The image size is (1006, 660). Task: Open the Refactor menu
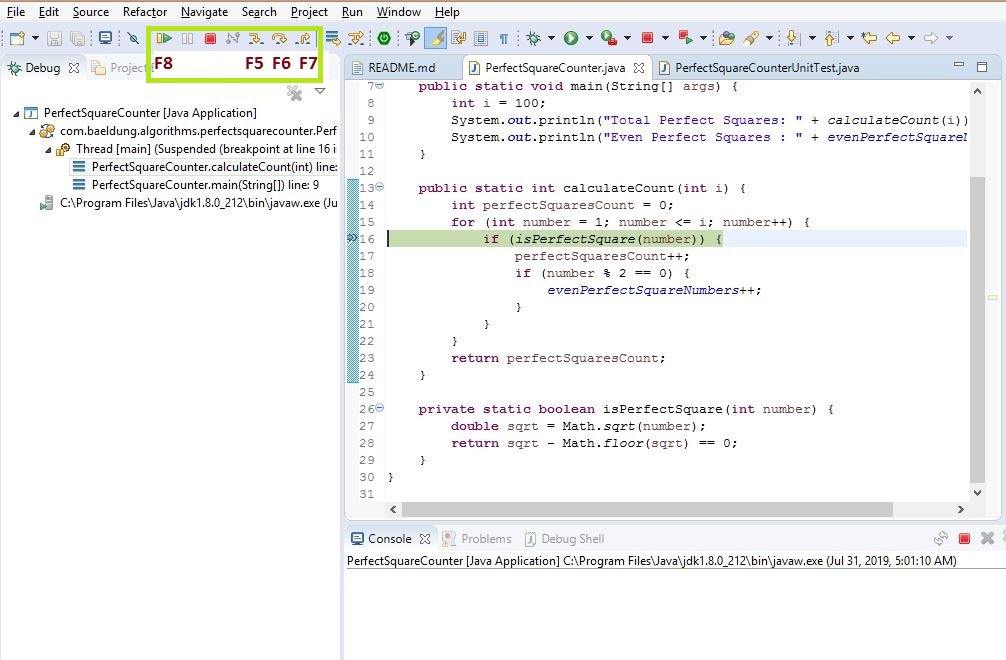pyautogui.click(x=145, y=12)
